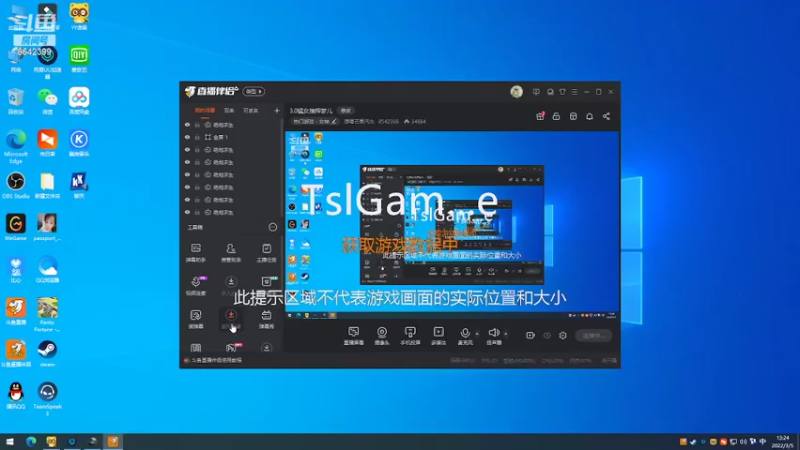Toggle the eye of the topmost layer row
Viewport: 800px width, 450px height.
(187, 124)
